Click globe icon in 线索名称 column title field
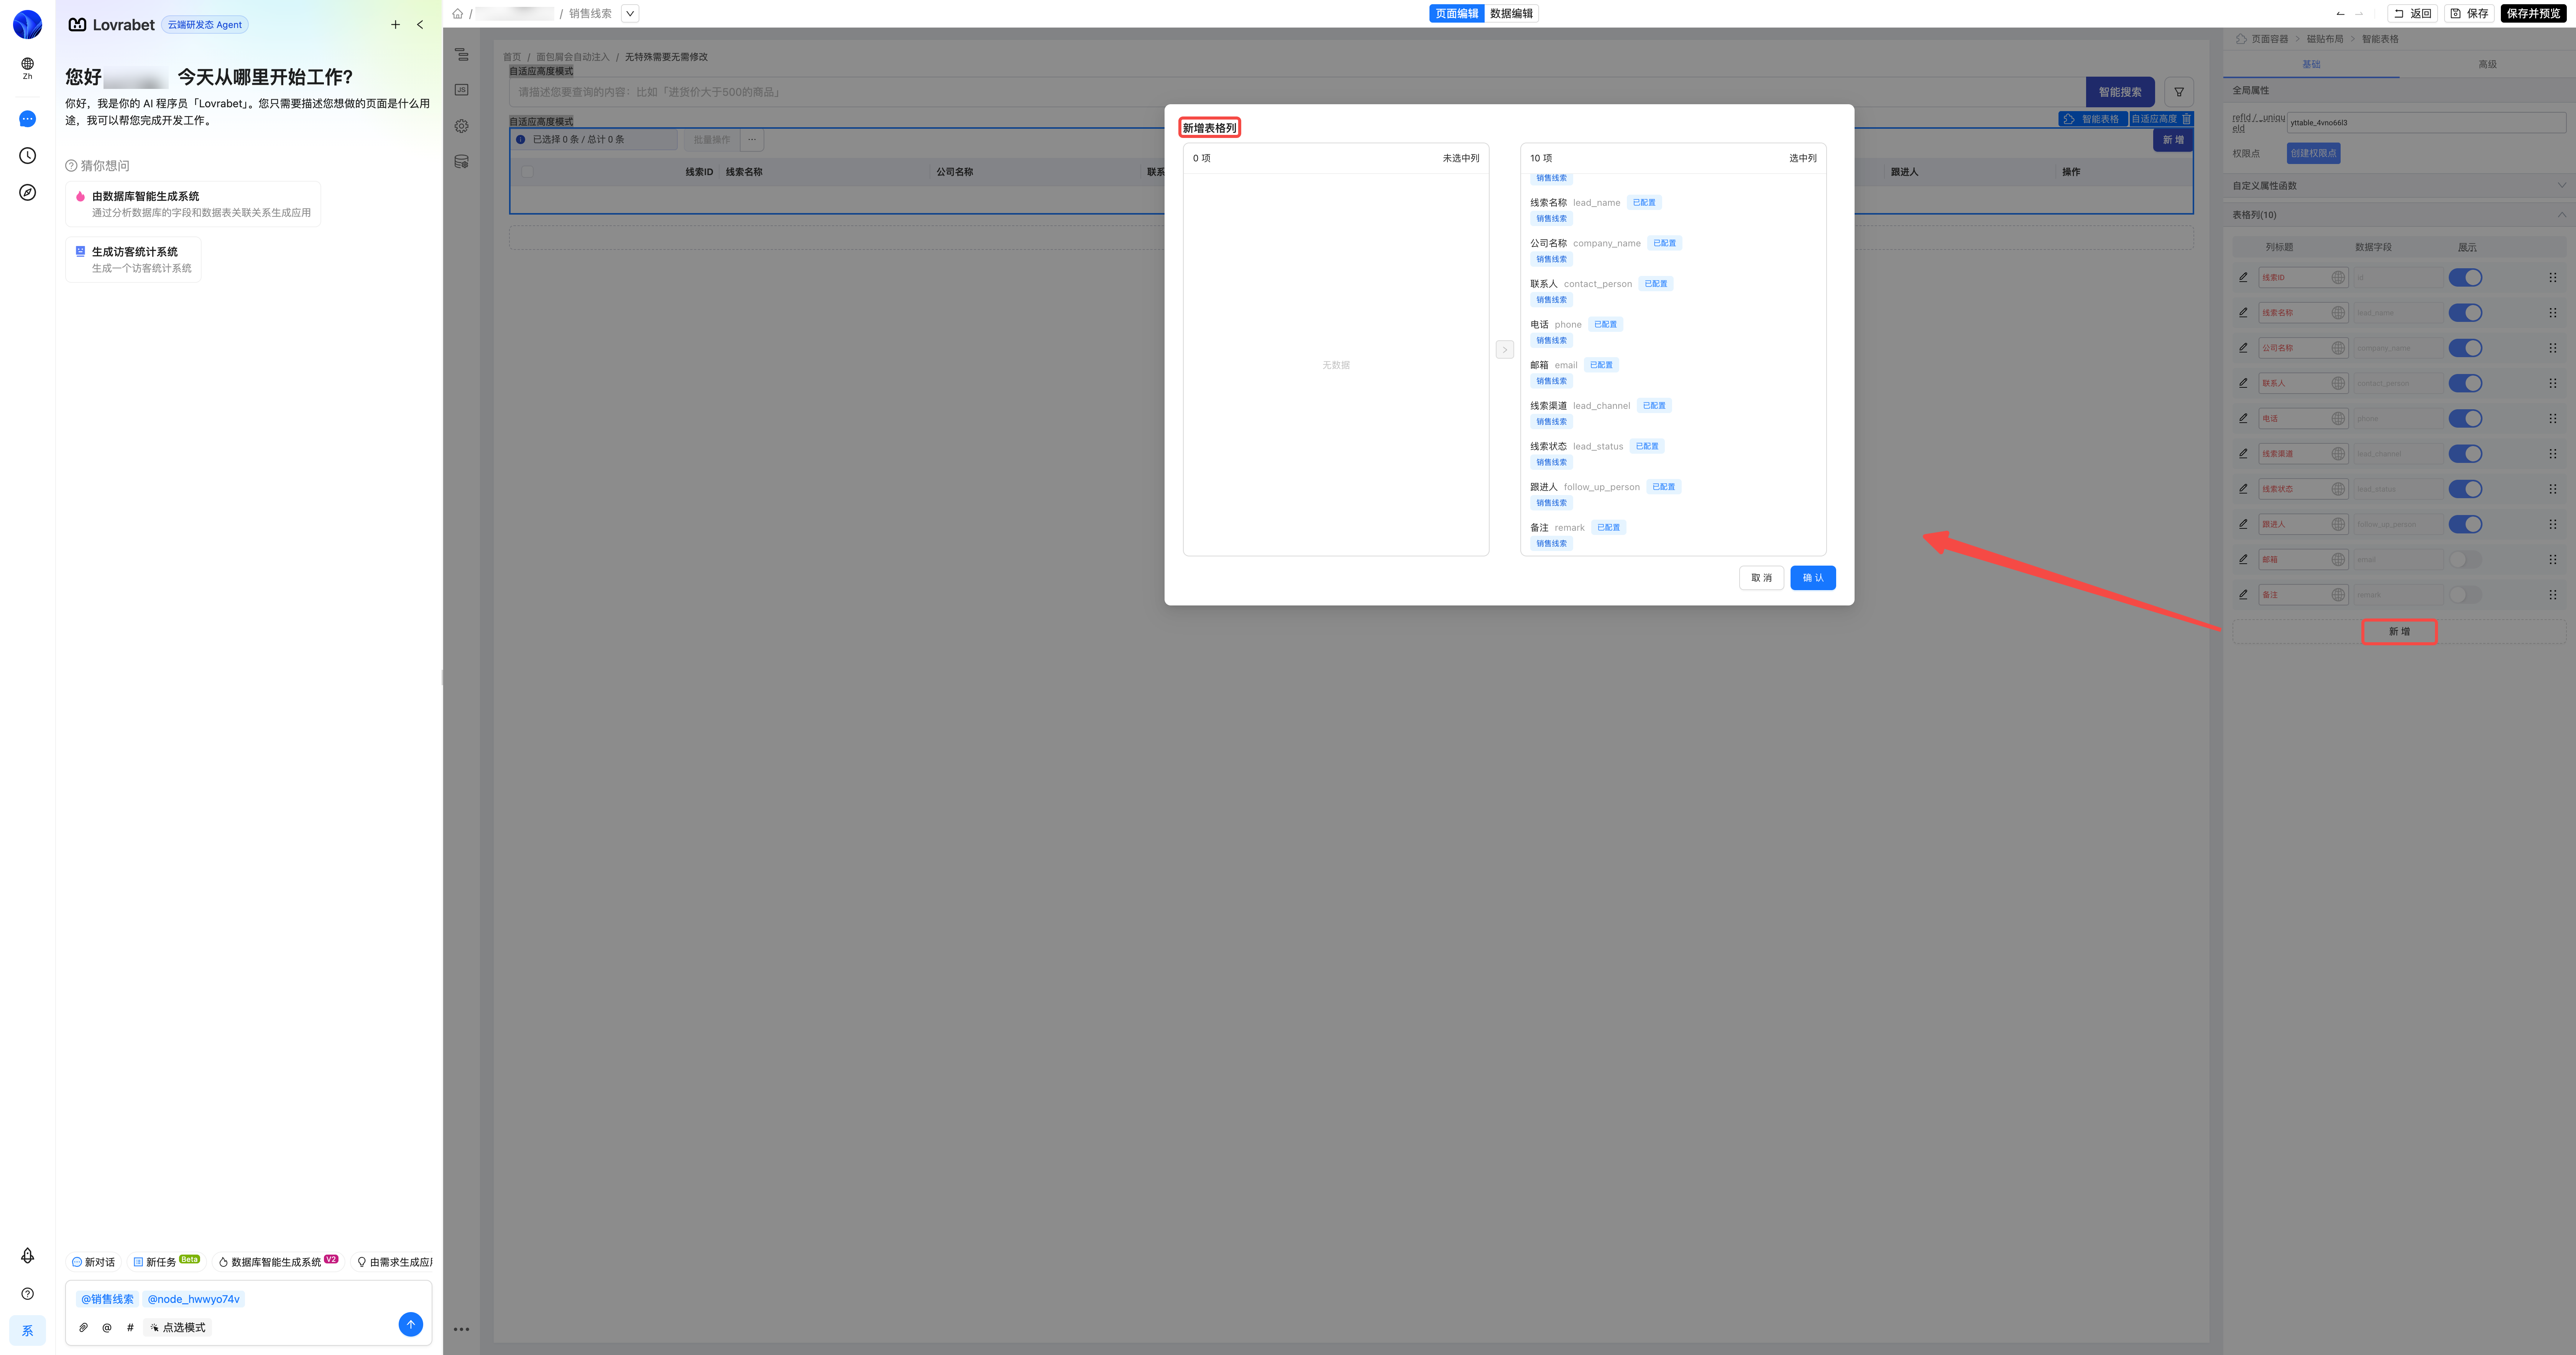 [2338, 313]
